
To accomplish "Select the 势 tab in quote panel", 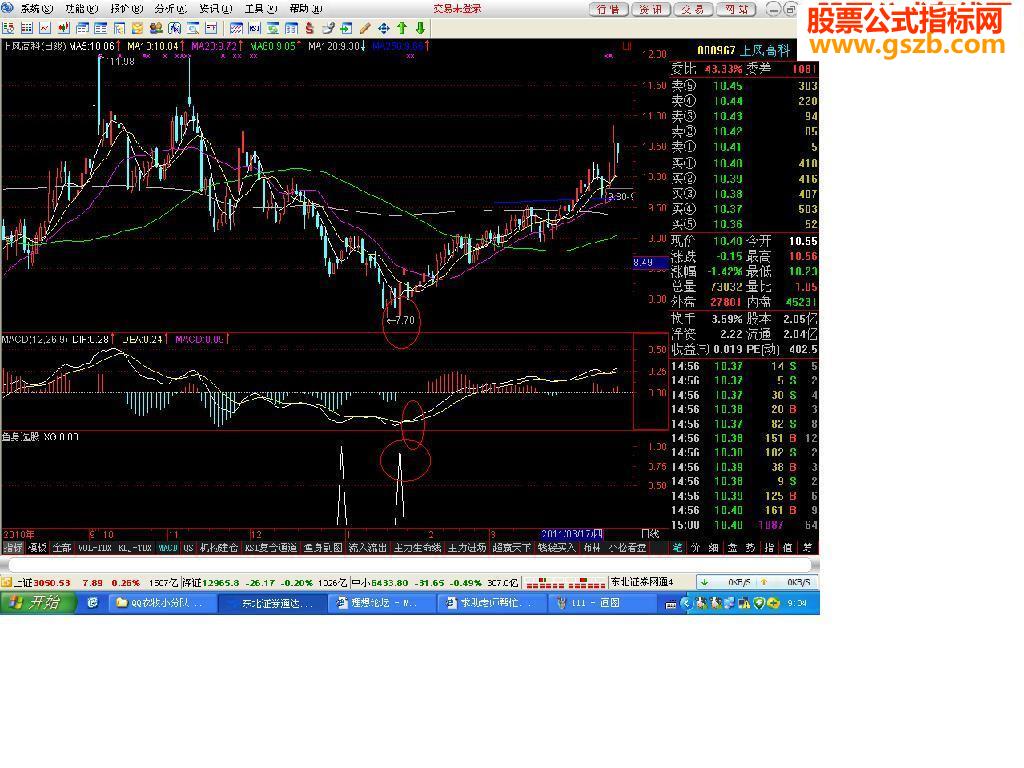I will (x=751, y=548).
